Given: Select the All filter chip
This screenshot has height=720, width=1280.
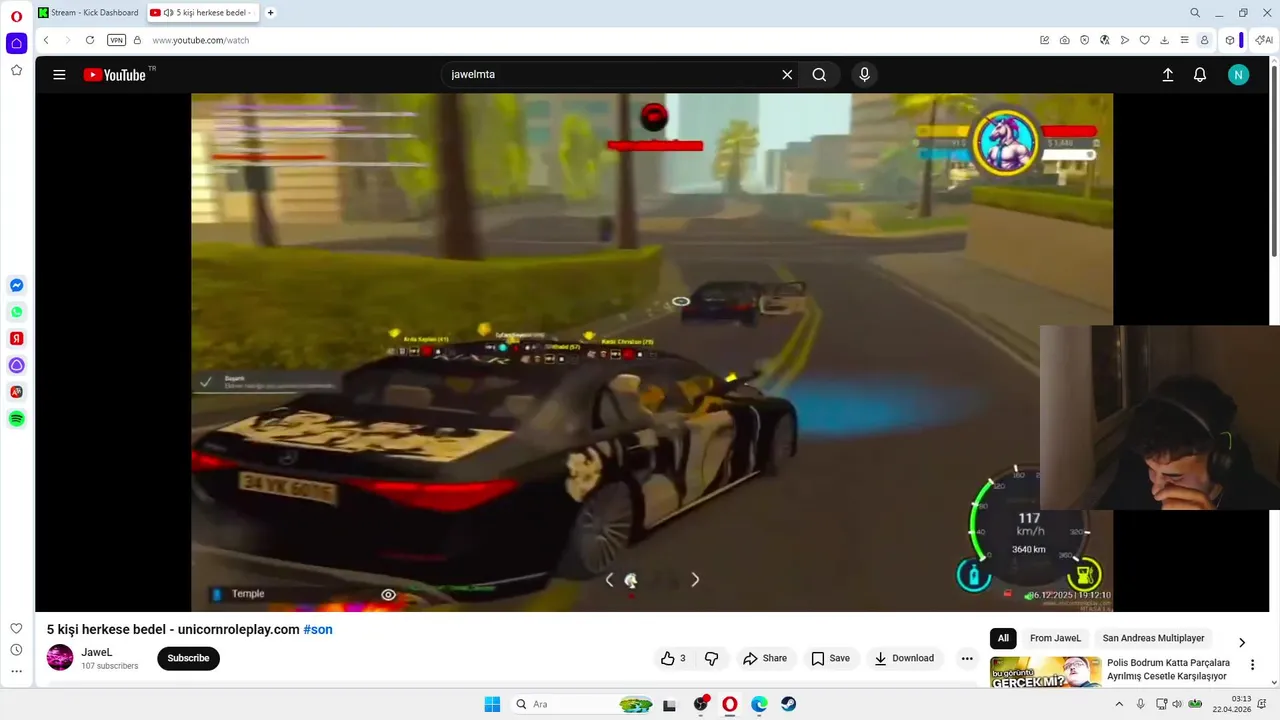Looking at the screenshot, I should click(x=1003, y=638).
